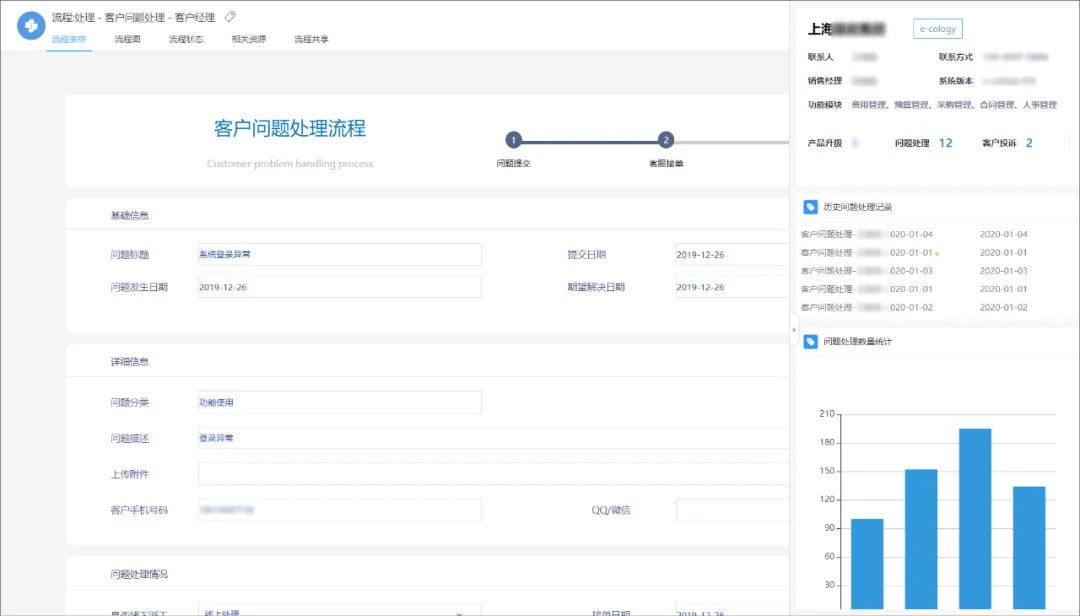This screenshot has width=1080, height=616.
Task: Click the 问题分类 field showing 功能使用
Action: pyautogui.click(x=340, y=402)
